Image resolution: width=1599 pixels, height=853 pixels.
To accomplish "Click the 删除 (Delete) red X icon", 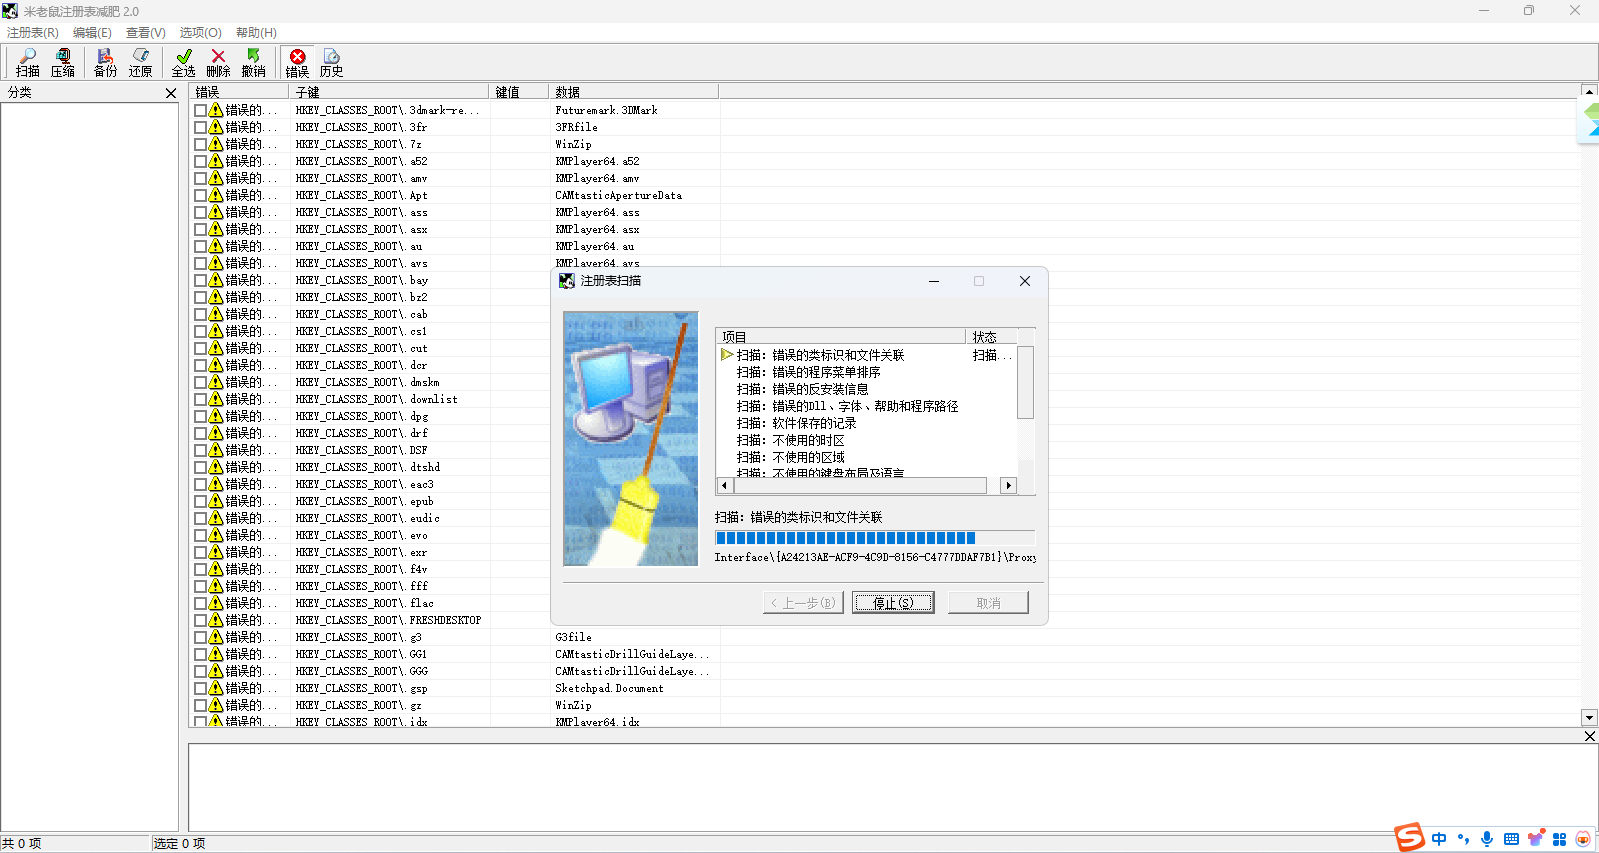I will click(x=218, y=62).
